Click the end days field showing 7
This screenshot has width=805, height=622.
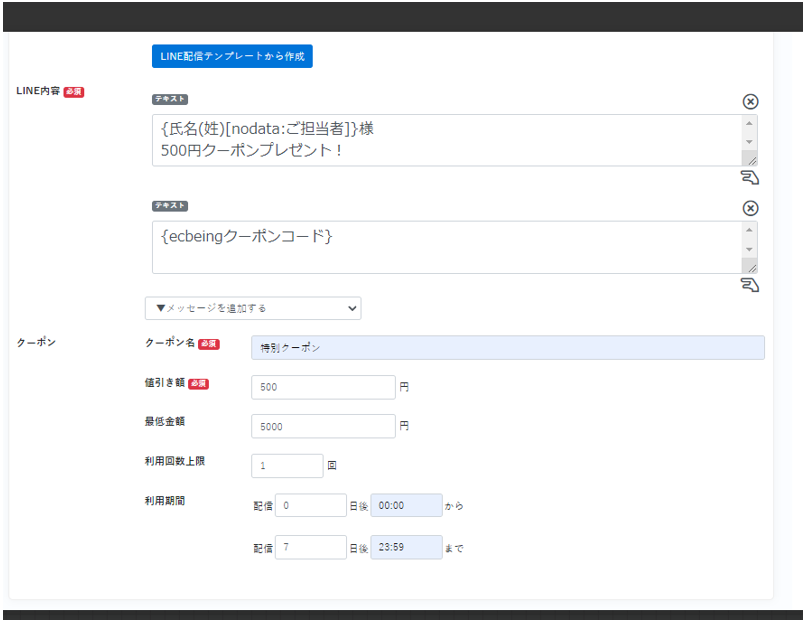(310, 548)
